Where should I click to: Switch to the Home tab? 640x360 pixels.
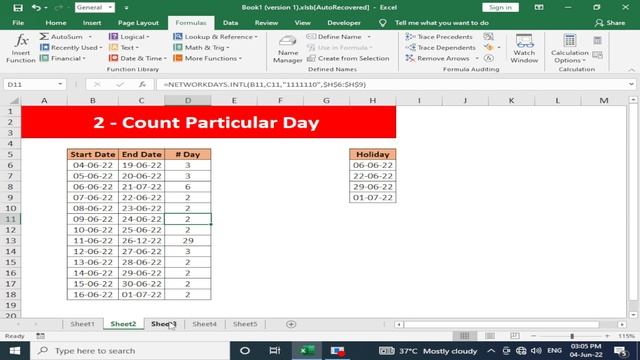(x=56, y=23)
